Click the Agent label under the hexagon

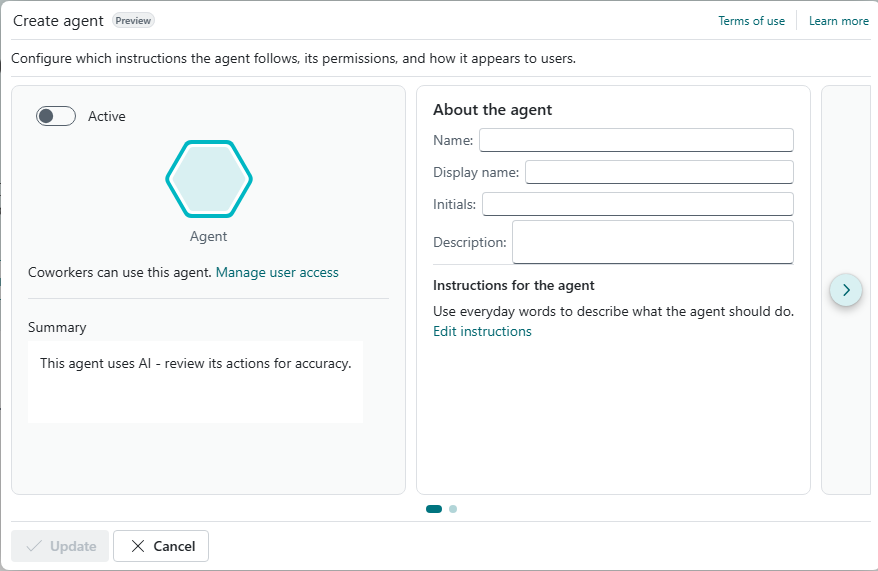pos(209,237)
